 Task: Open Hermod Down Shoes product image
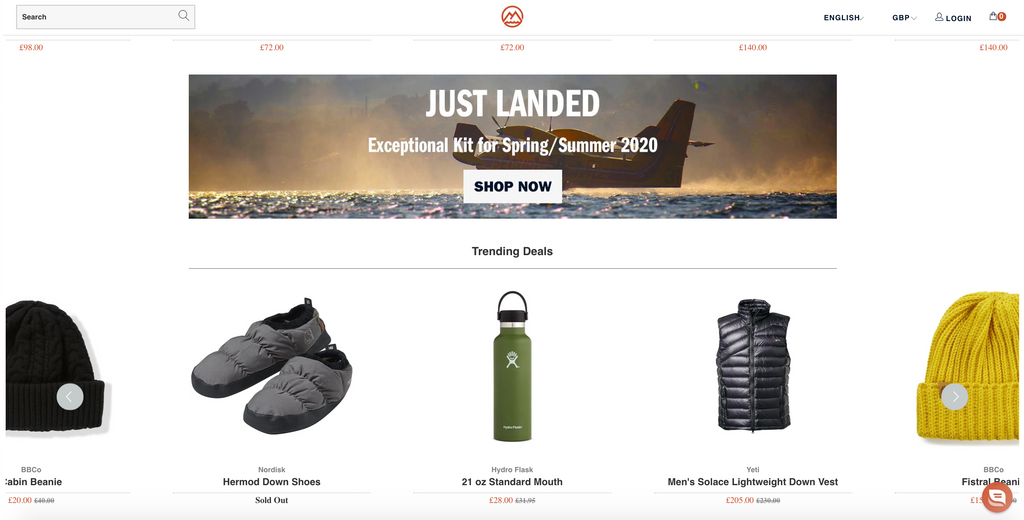pyautogui.click(x=272, y=368)
